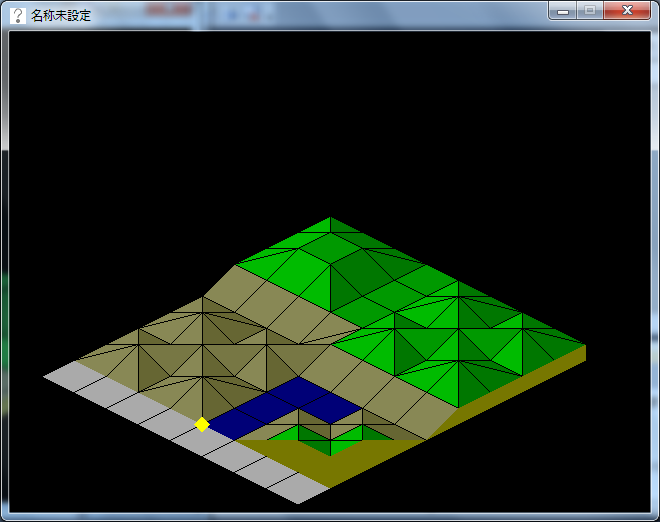Maximize the 名称未設定 window

(x=590, y=10)
